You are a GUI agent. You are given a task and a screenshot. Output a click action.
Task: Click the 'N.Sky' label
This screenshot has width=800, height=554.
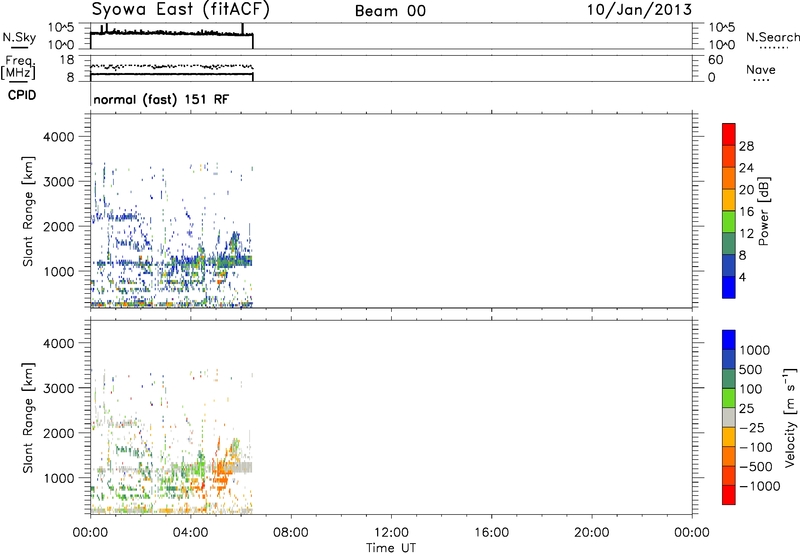(19, 37)
